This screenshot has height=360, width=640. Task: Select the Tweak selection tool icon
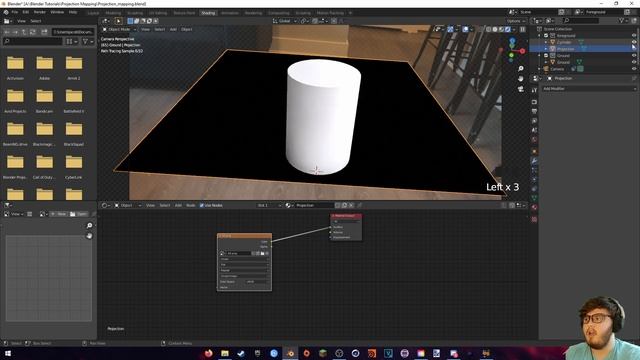pyautogui.click(x=118, y=21)
